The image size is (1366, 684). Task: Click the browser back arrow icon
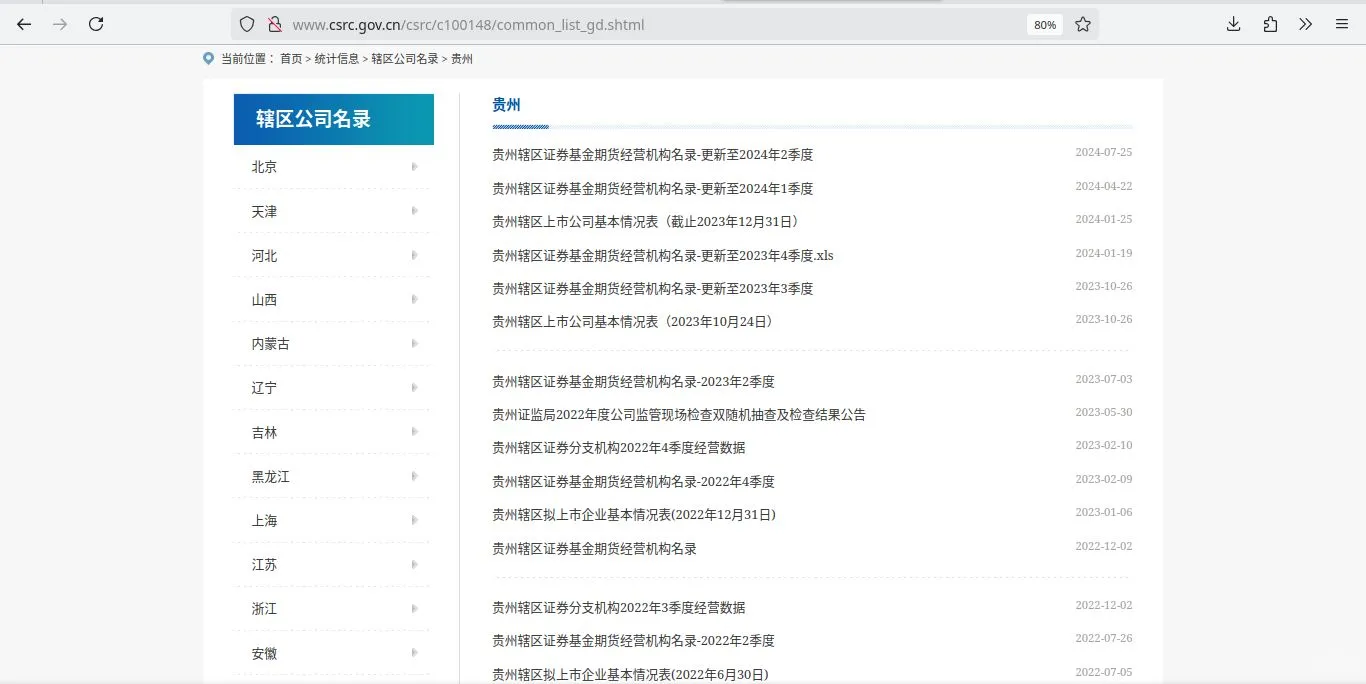[23, 24]
